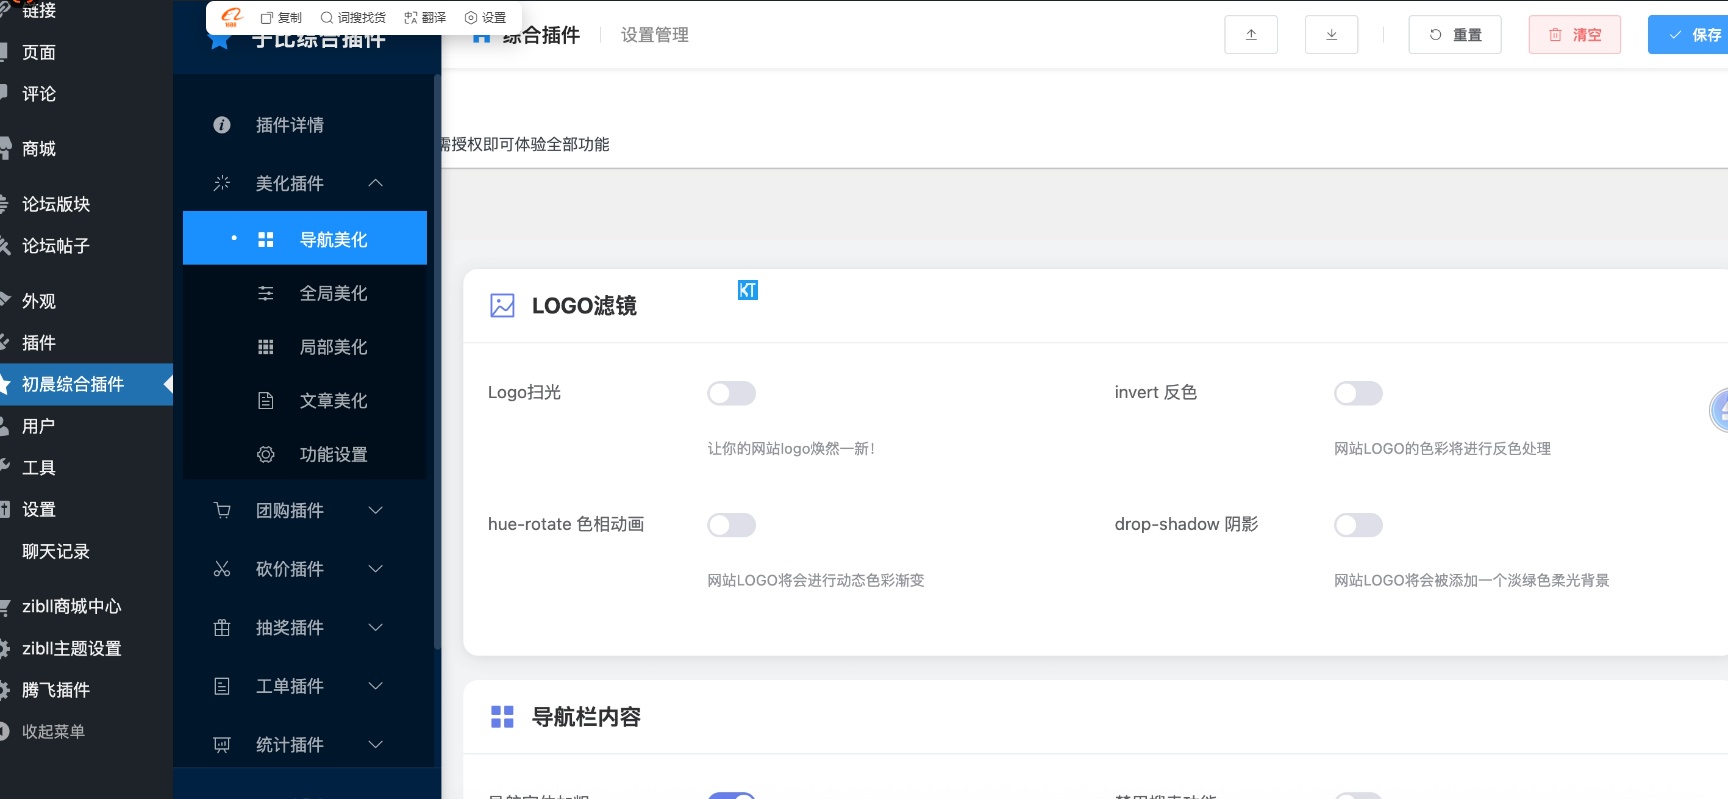Click the gift icon beside 抽奖插件

click(222, 628)
